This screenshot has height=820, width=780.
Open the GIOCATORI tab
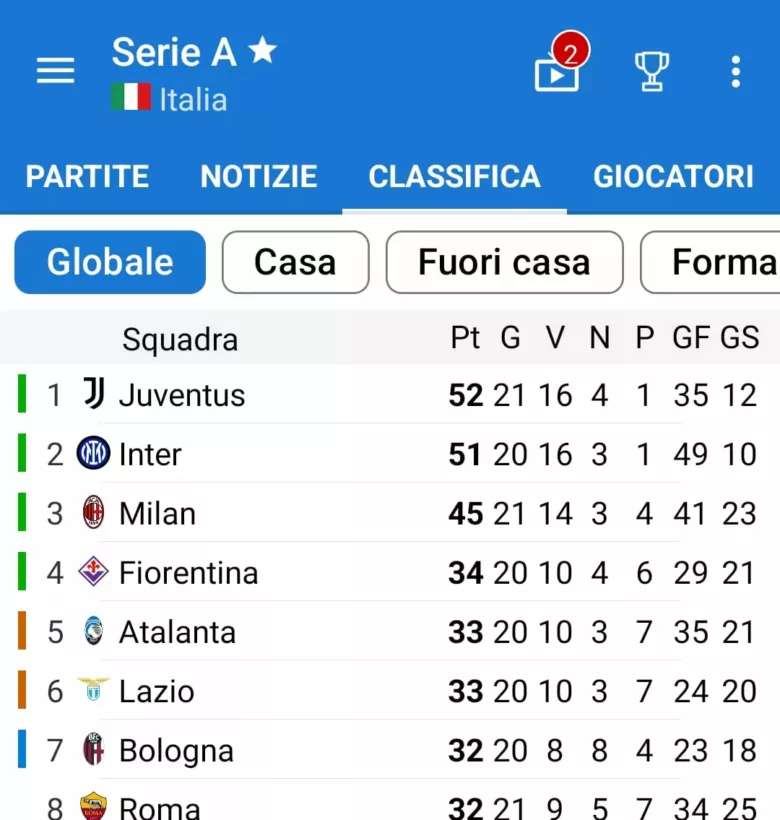point(673,177)
